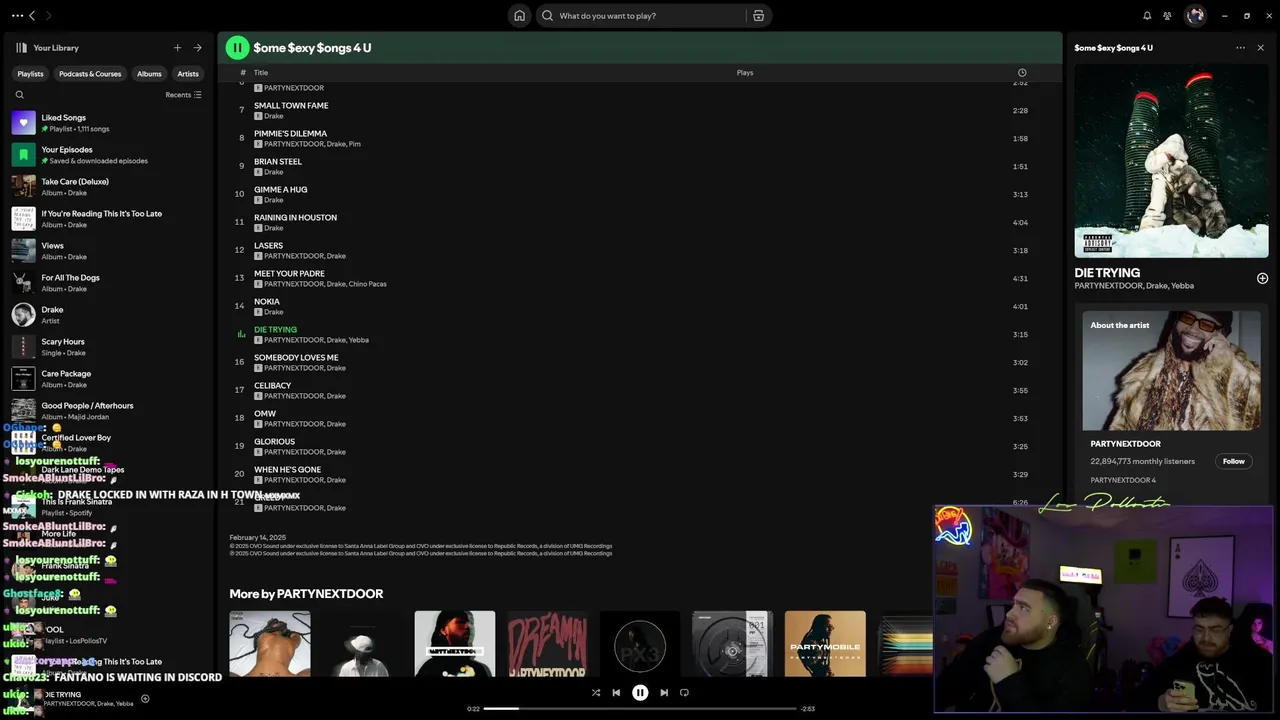This screenshot has width=1280, height=720.
Task: Open Chino Pacas artist link on MEET YOUR PADRE
Action: pos(368,284)
